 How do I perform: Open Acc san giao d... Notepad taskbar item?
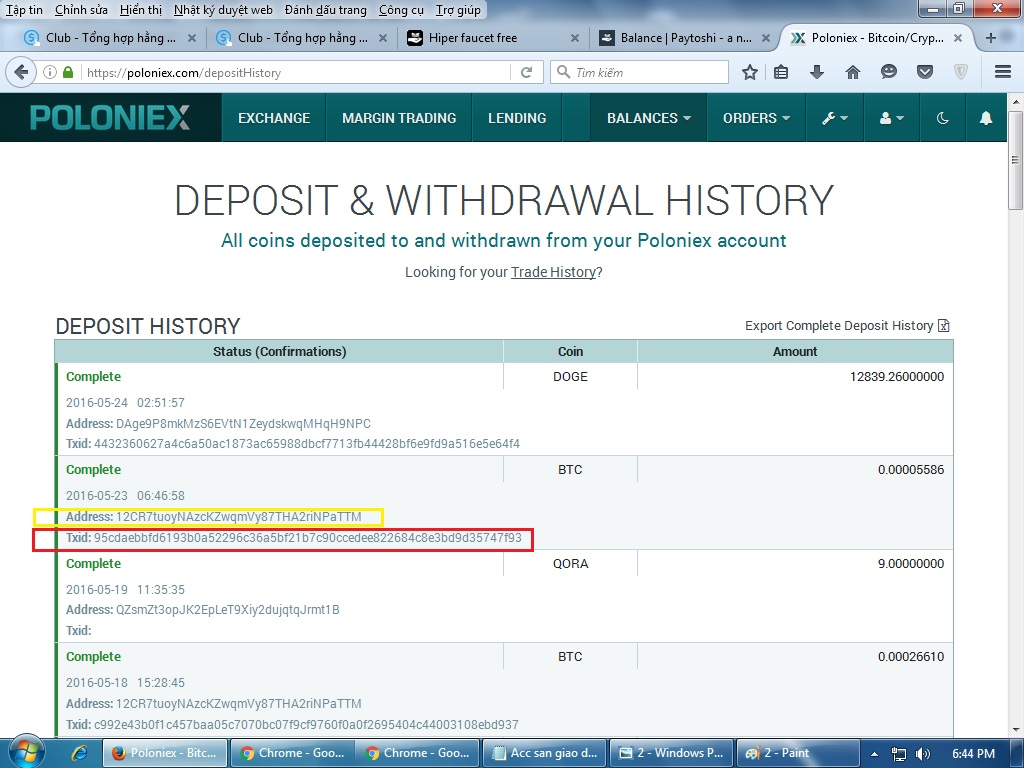click(545, 753)
